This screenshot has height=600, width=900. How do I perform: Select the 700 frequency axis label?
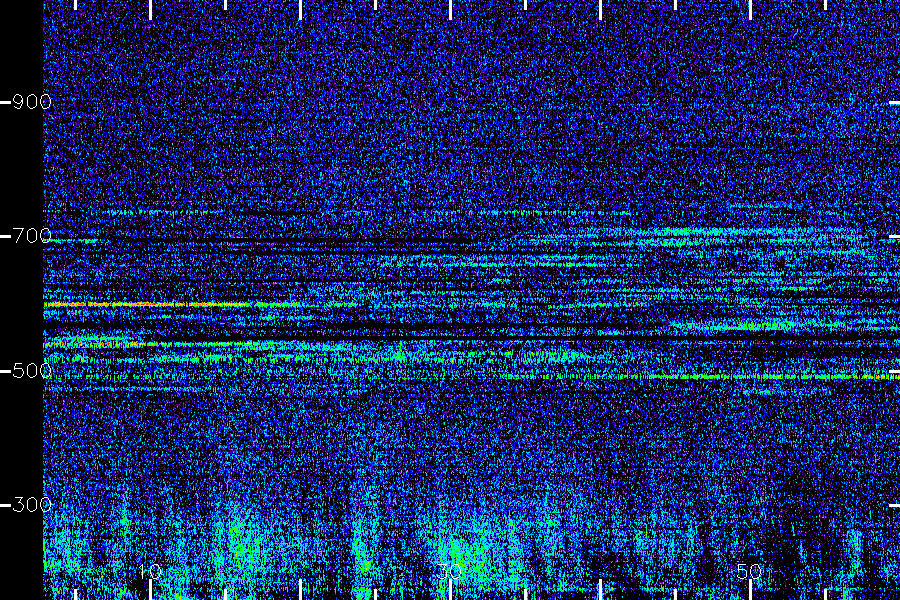click(x=32, y=236)
